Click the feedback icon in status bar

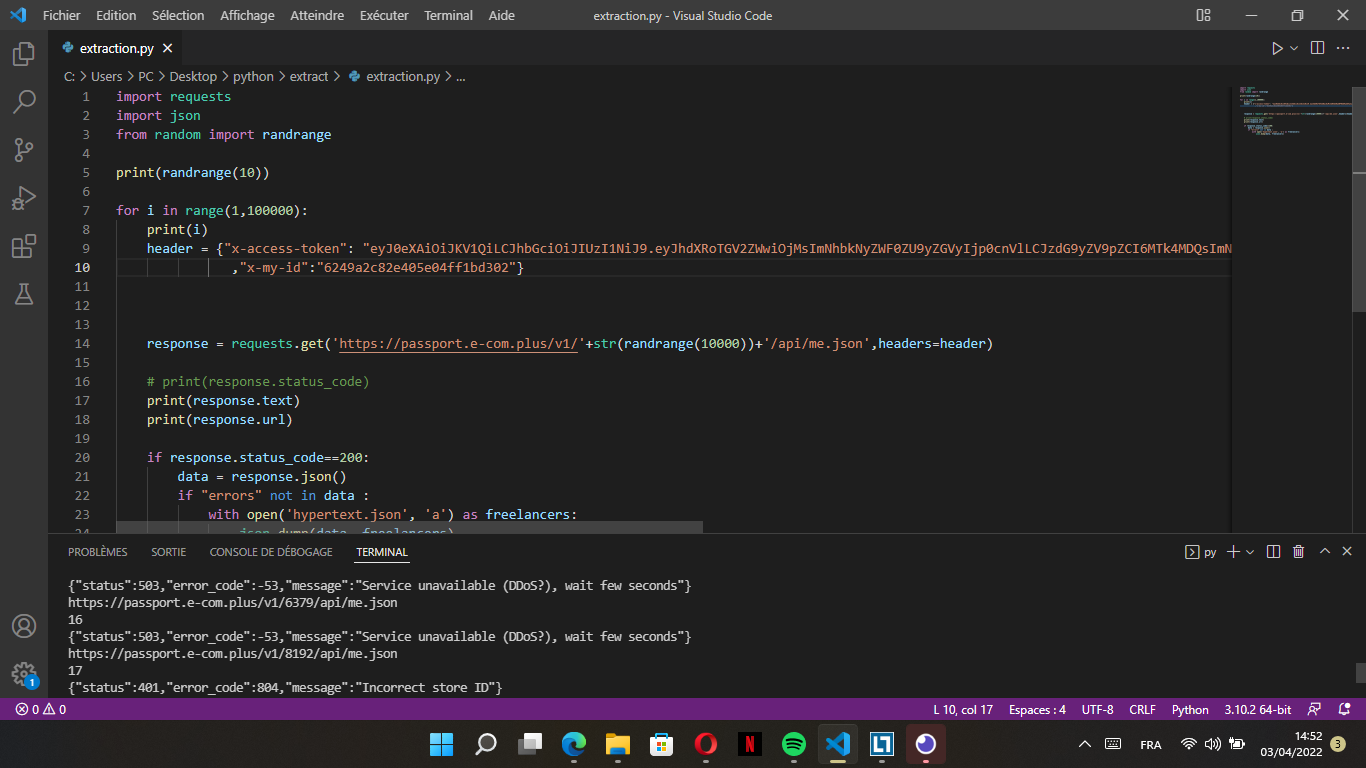point(1315,709)
